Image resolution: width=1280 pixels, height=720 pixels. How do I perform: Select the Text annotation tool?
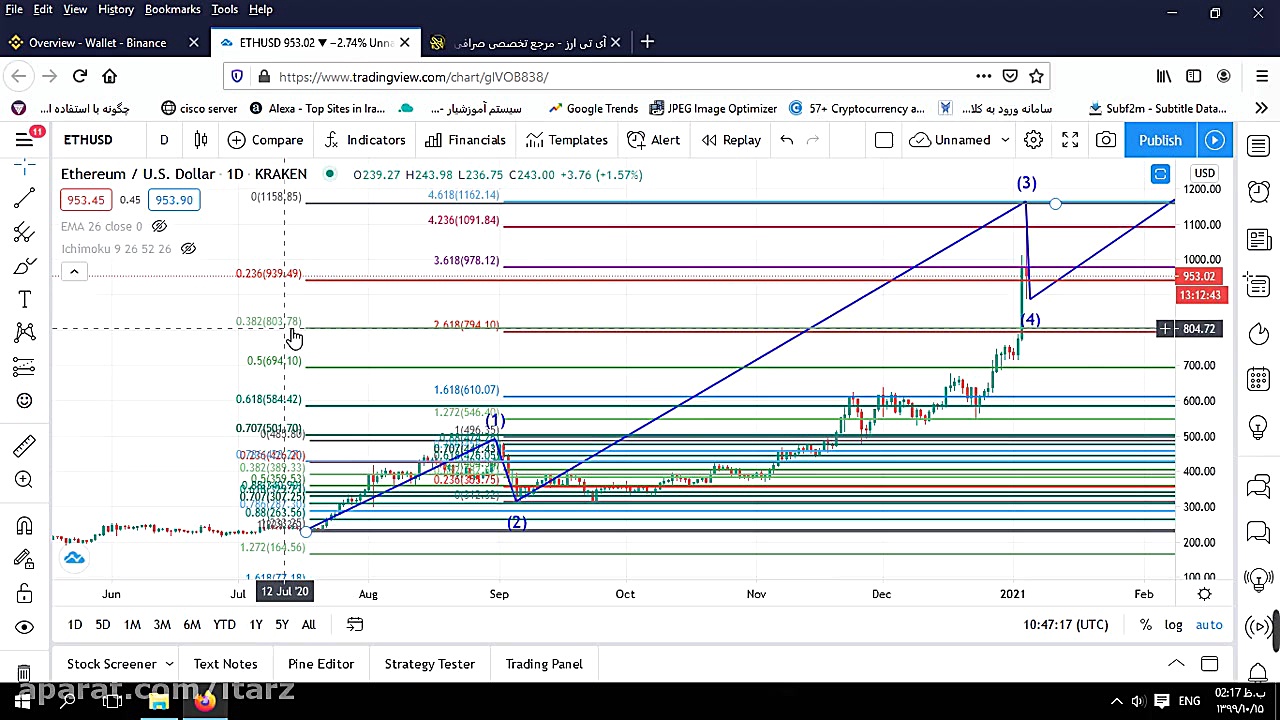[25, 300]
